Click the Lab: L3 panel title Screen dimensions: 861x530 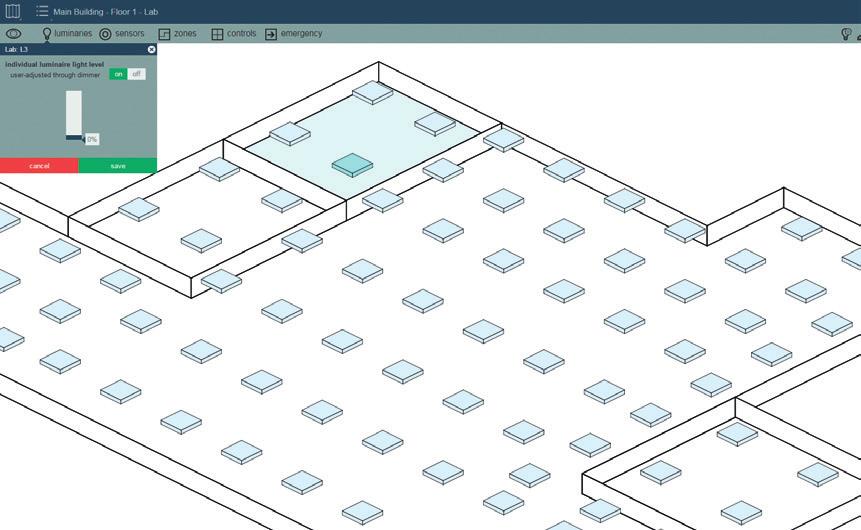(x=16, y=49)
